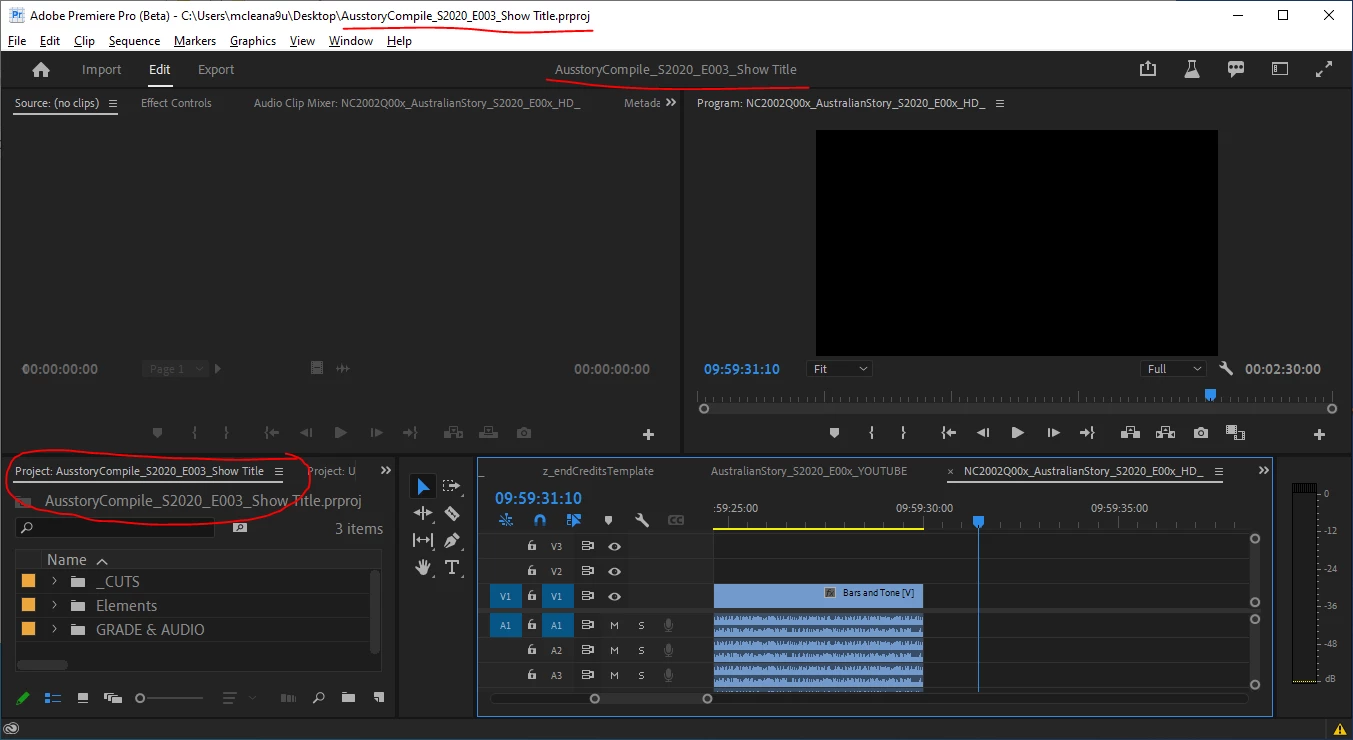Open Program monitor panel menu
The height and width of the screenshot is (740, 1353).
tap(1000, 103)
